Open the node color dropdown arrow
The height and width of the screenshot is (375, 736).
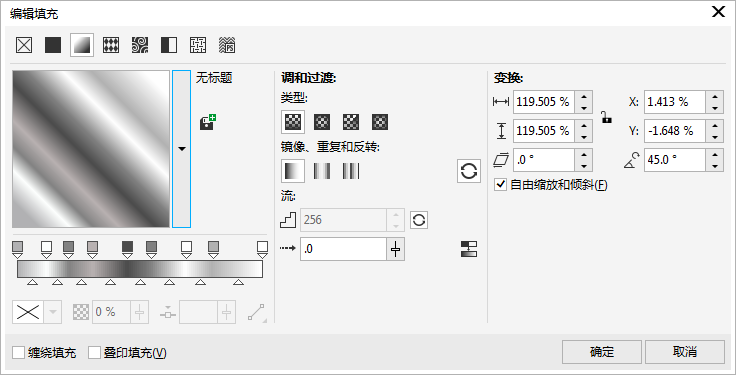(x=53, y=313)
